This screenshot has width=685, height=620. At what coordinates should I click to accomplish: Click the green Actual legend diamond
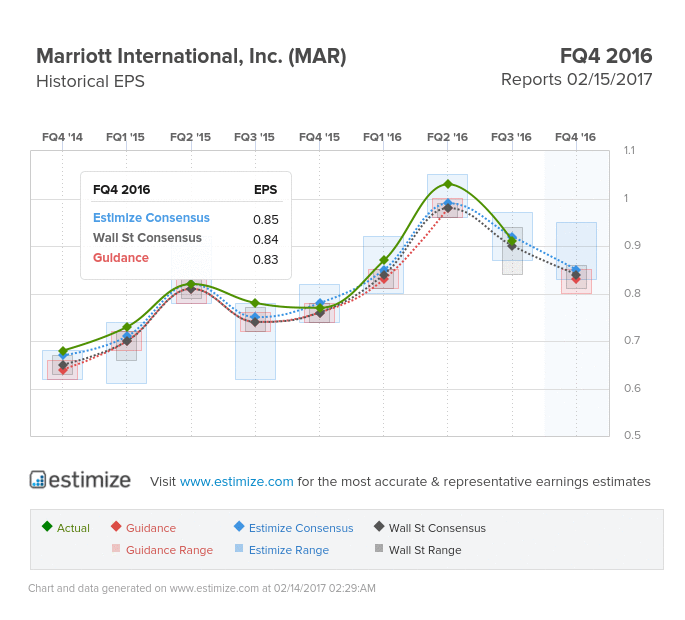pos(47,526)
